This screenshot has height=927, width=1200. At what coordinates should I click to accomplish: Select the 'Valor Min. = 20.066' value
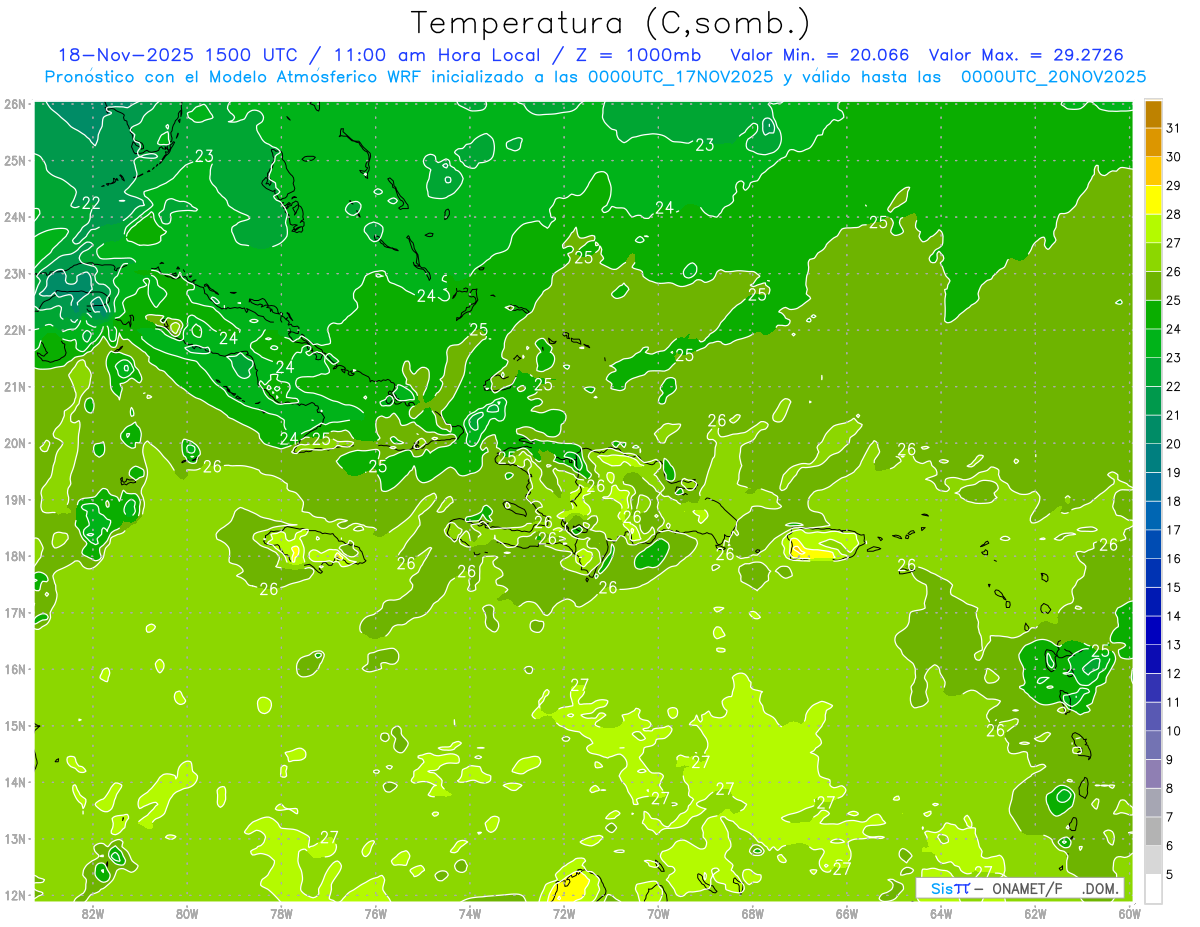(x=819, y=55)
